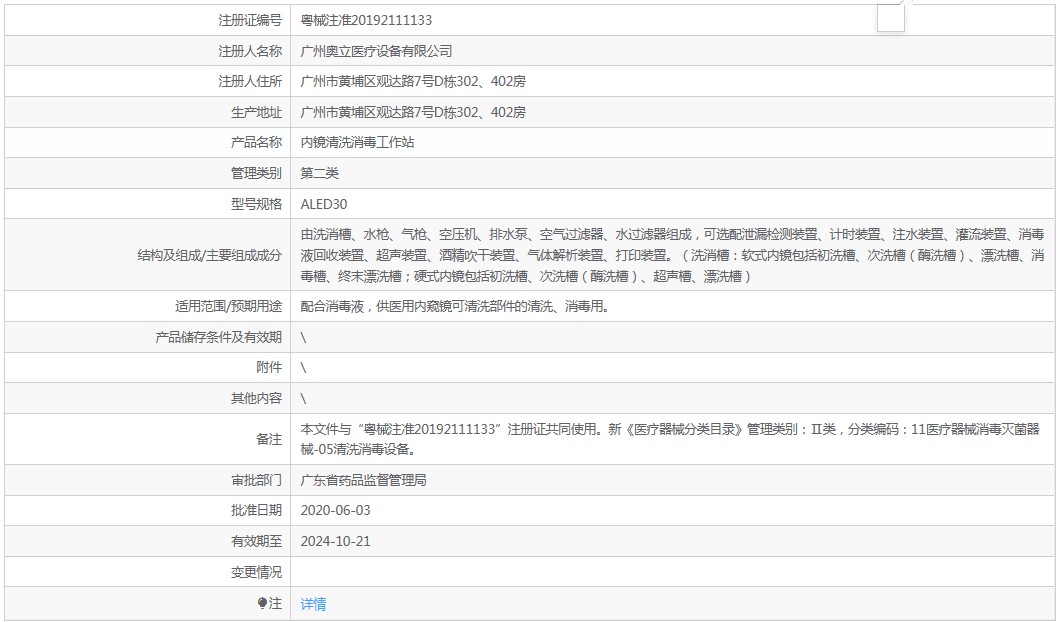Click the 注册人住所 address value
This screenshot has height=622, width=1060.
(x=412, y=82)
